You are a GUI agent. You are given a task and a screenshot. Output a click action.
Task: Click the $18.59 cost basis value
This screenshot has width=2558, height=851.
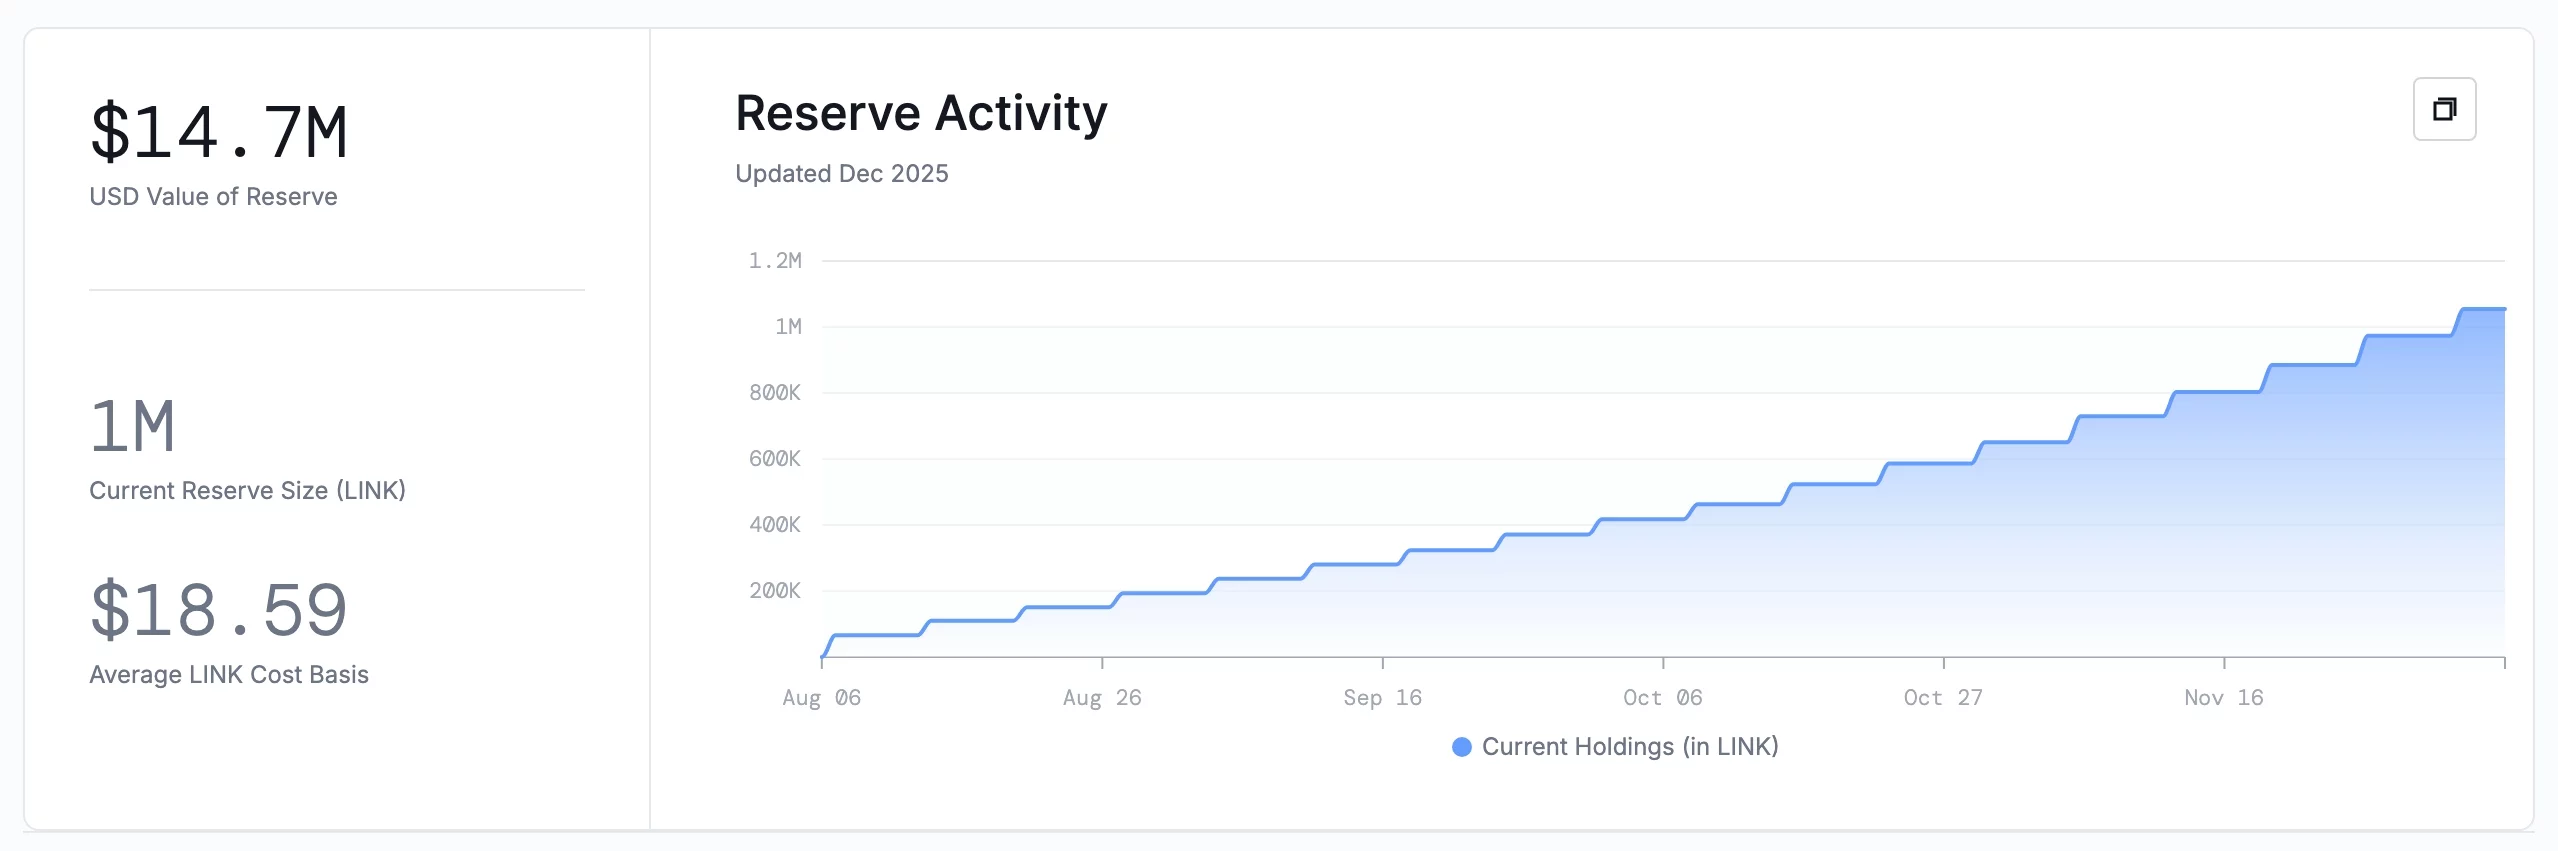(219, 611)
